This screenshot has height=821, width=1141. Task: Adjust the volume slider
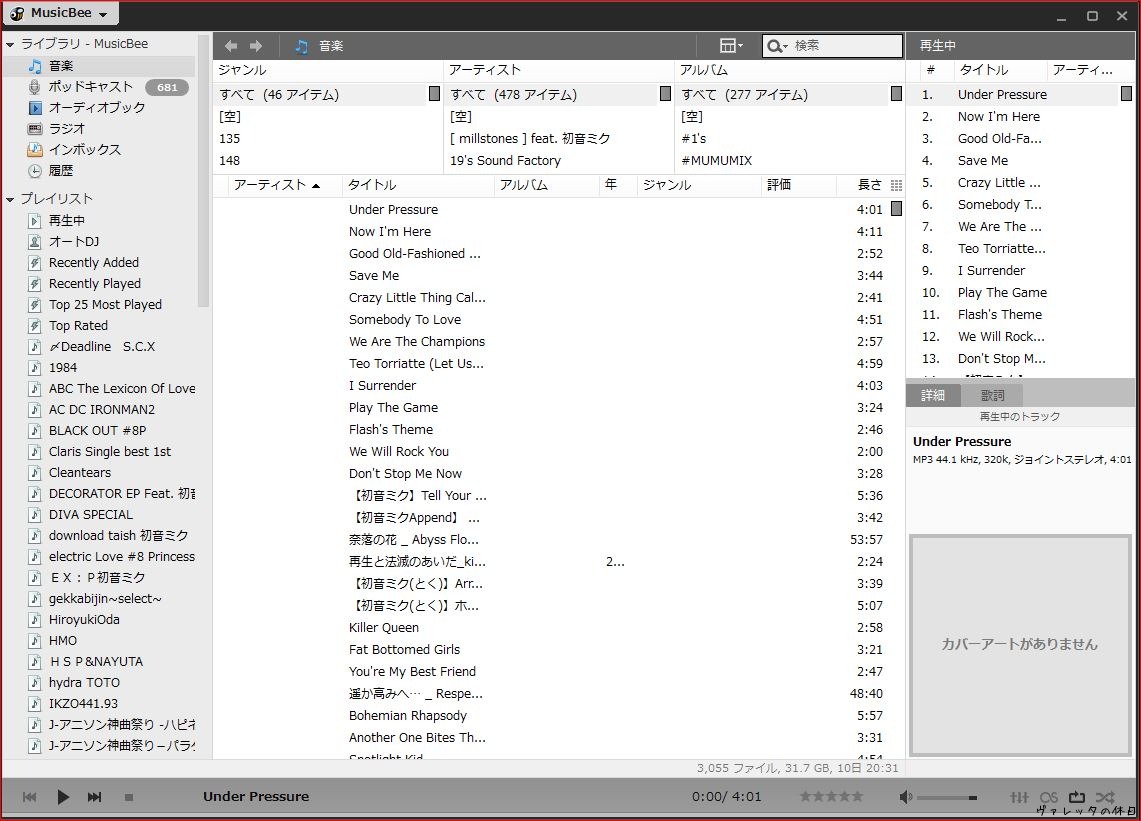(x=947, y=798)
